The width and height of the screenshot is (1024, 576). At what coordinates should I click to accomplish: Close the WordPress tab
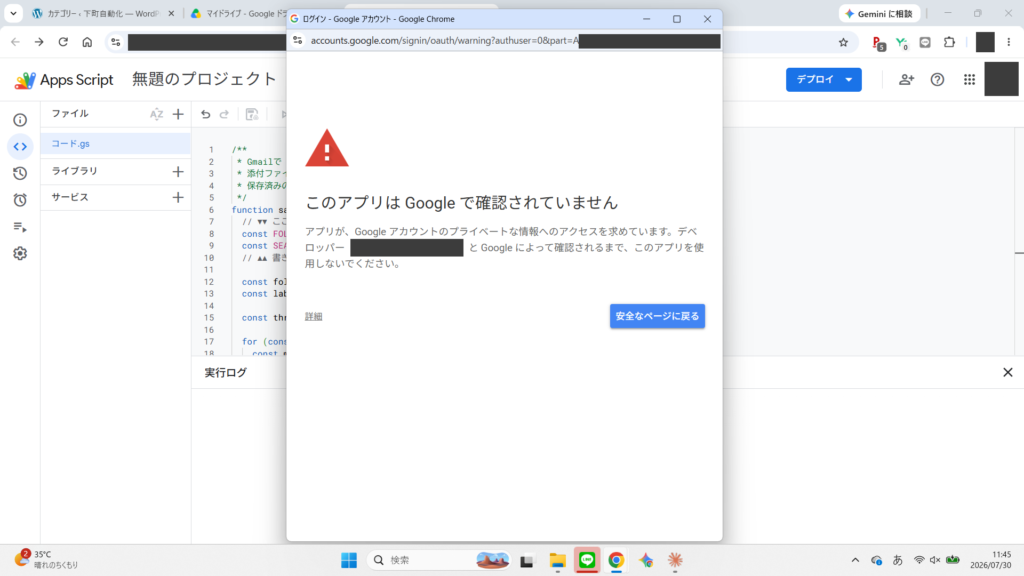[x=172, y=14]
